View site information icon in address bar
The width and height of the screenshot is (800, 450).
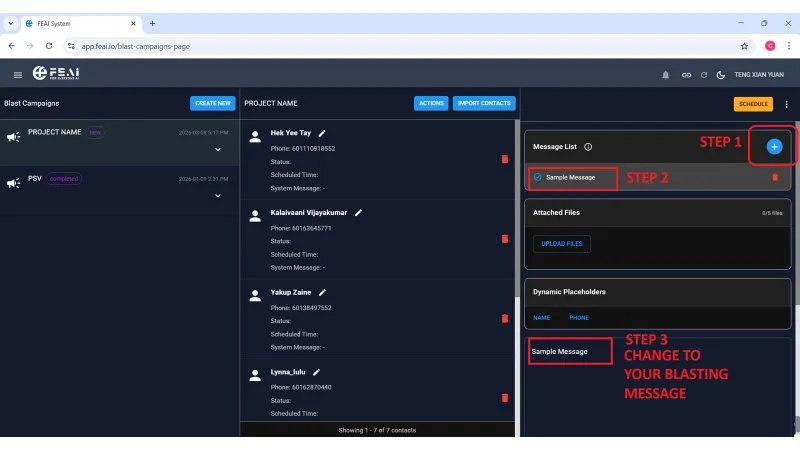pos(71,46)
